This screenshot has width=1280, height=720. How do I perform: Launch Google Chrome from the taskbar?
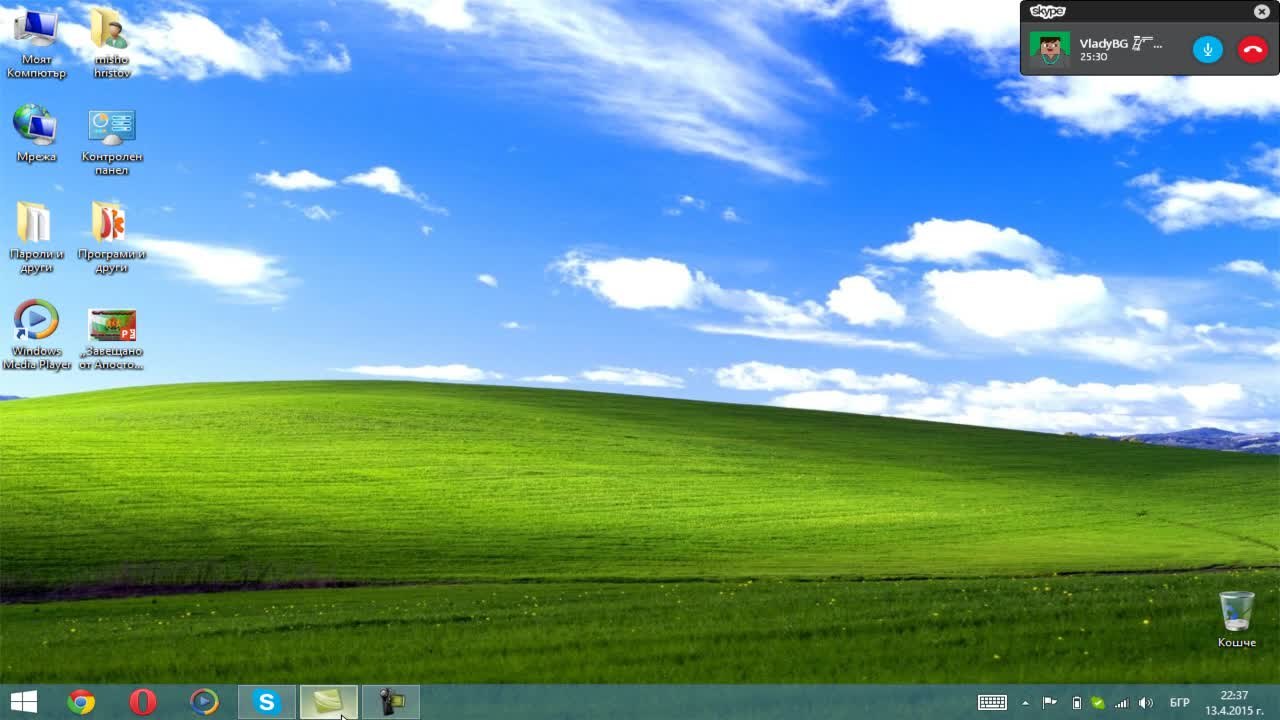81,702
